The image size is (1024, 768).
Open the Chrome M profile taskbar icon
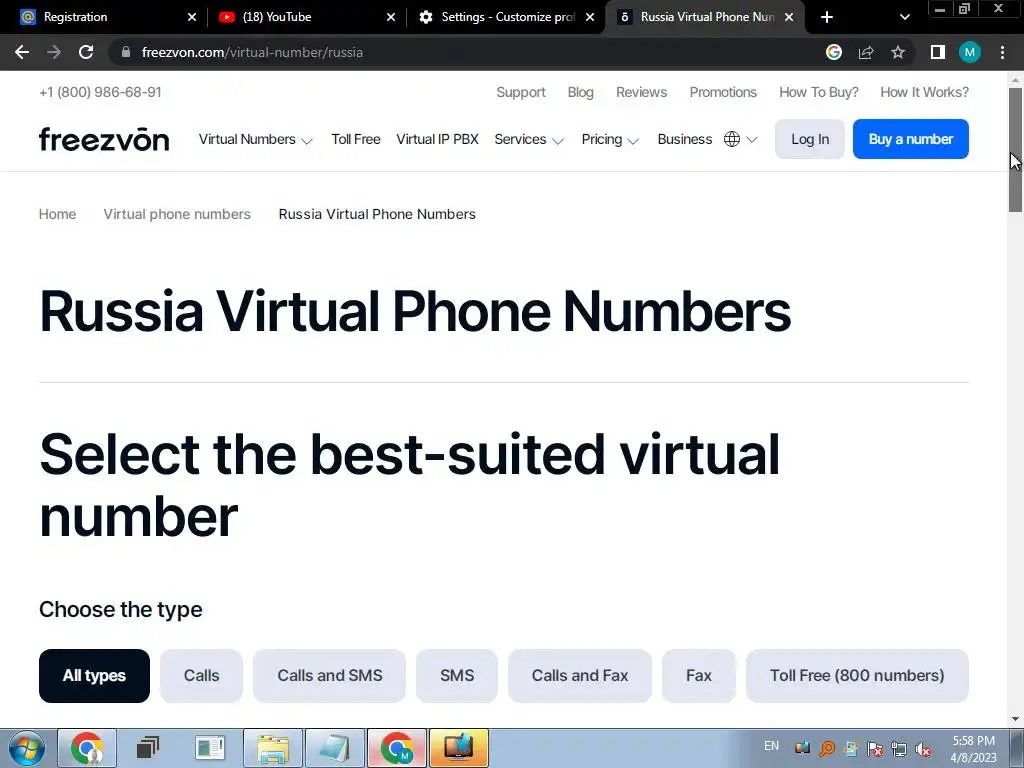pos(396,748)
